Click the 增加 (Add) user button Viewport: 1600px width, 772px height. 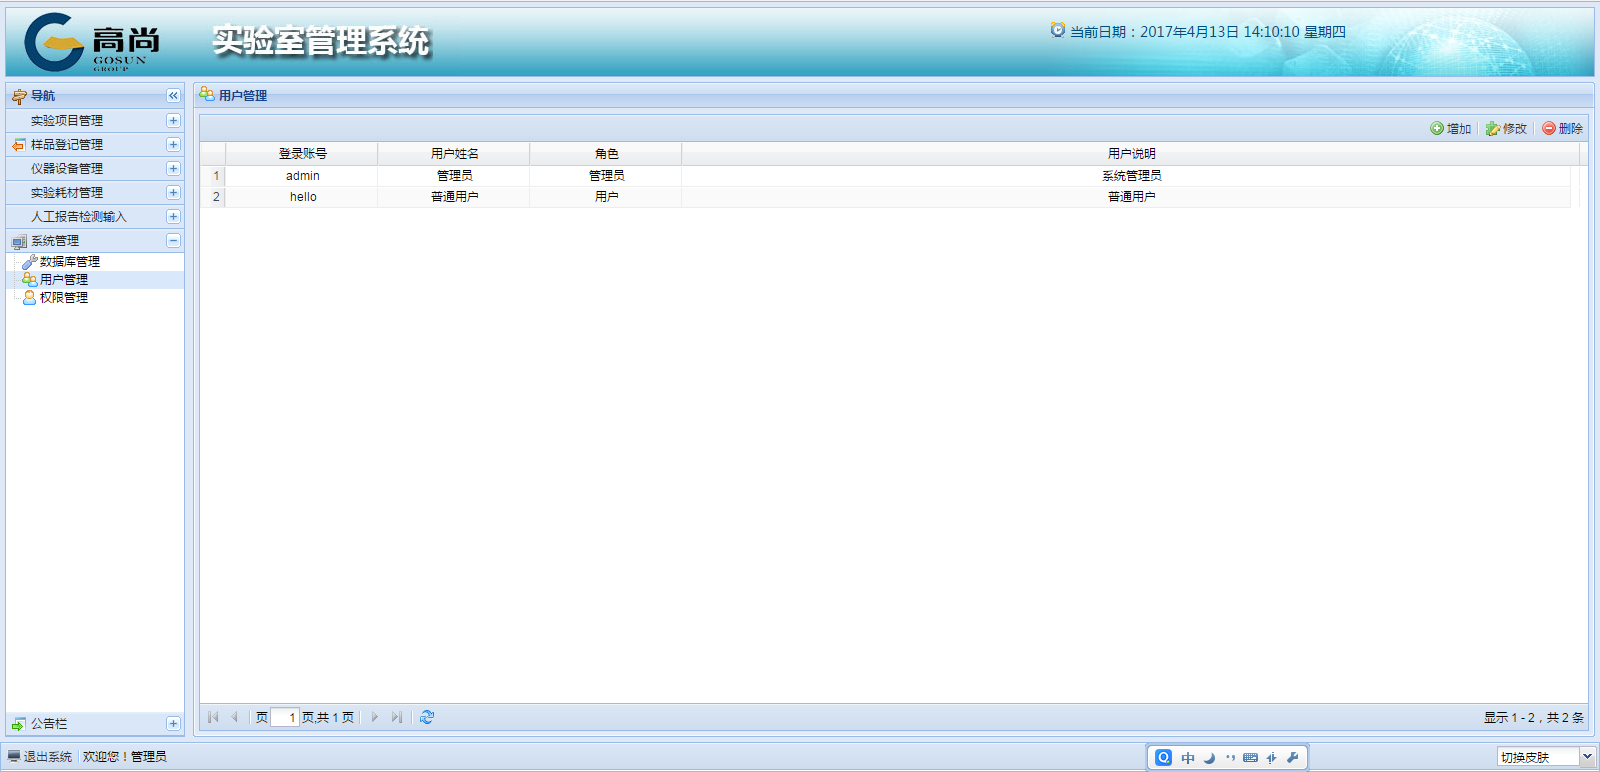click(x=1450, y=129)
